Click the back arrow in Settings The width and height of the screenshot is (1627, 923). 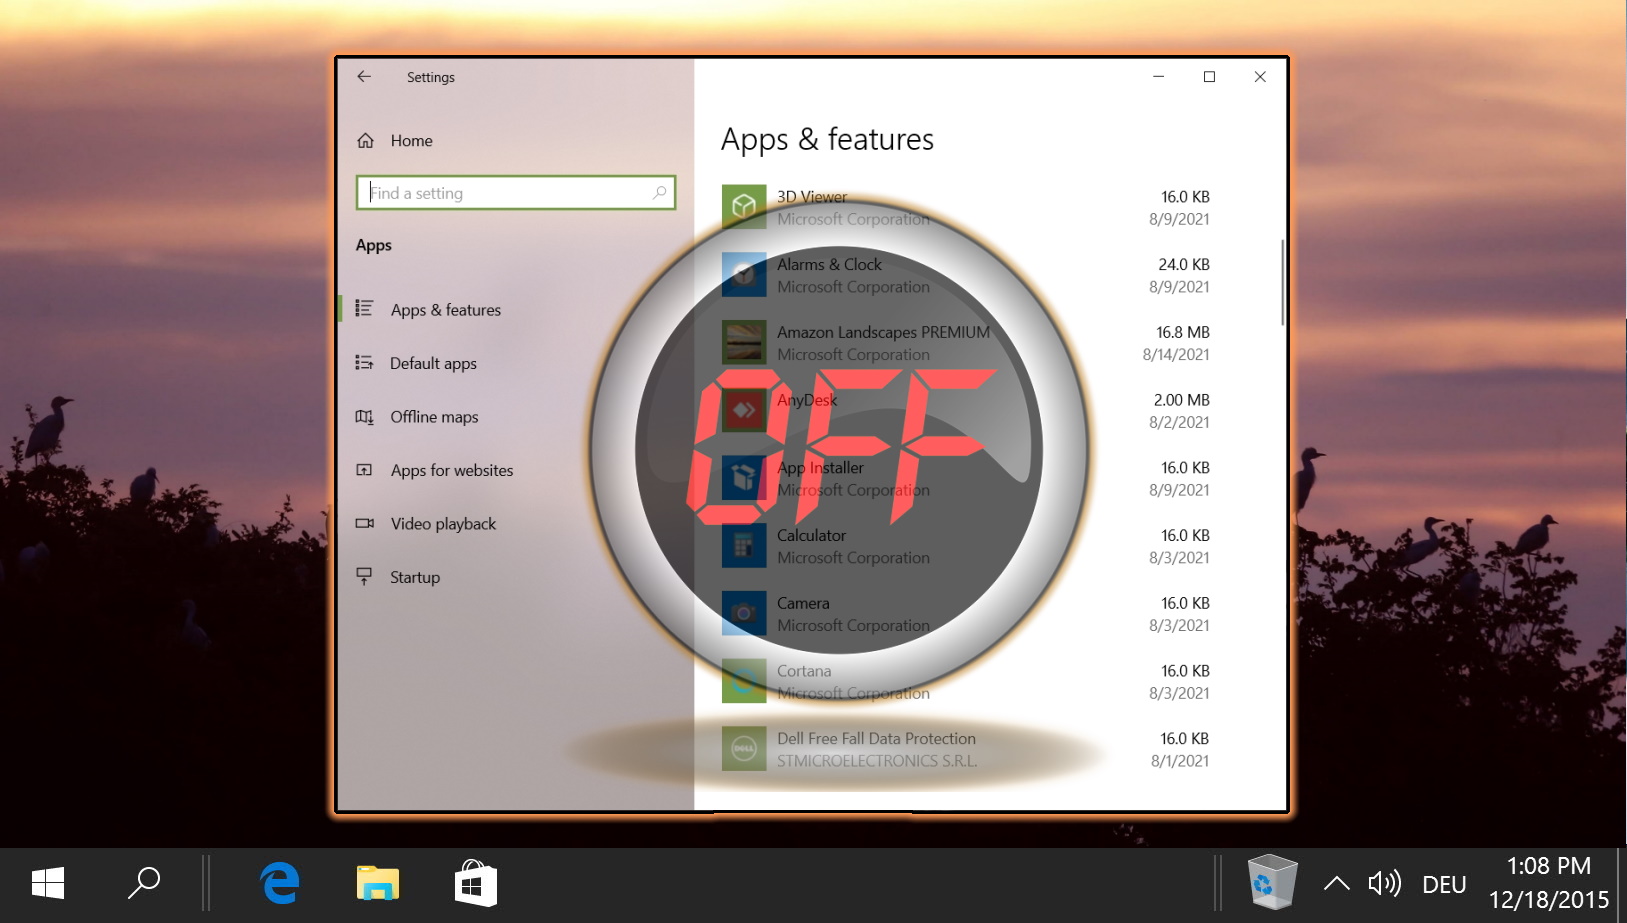pyautogui.click(x=363, y=76)
